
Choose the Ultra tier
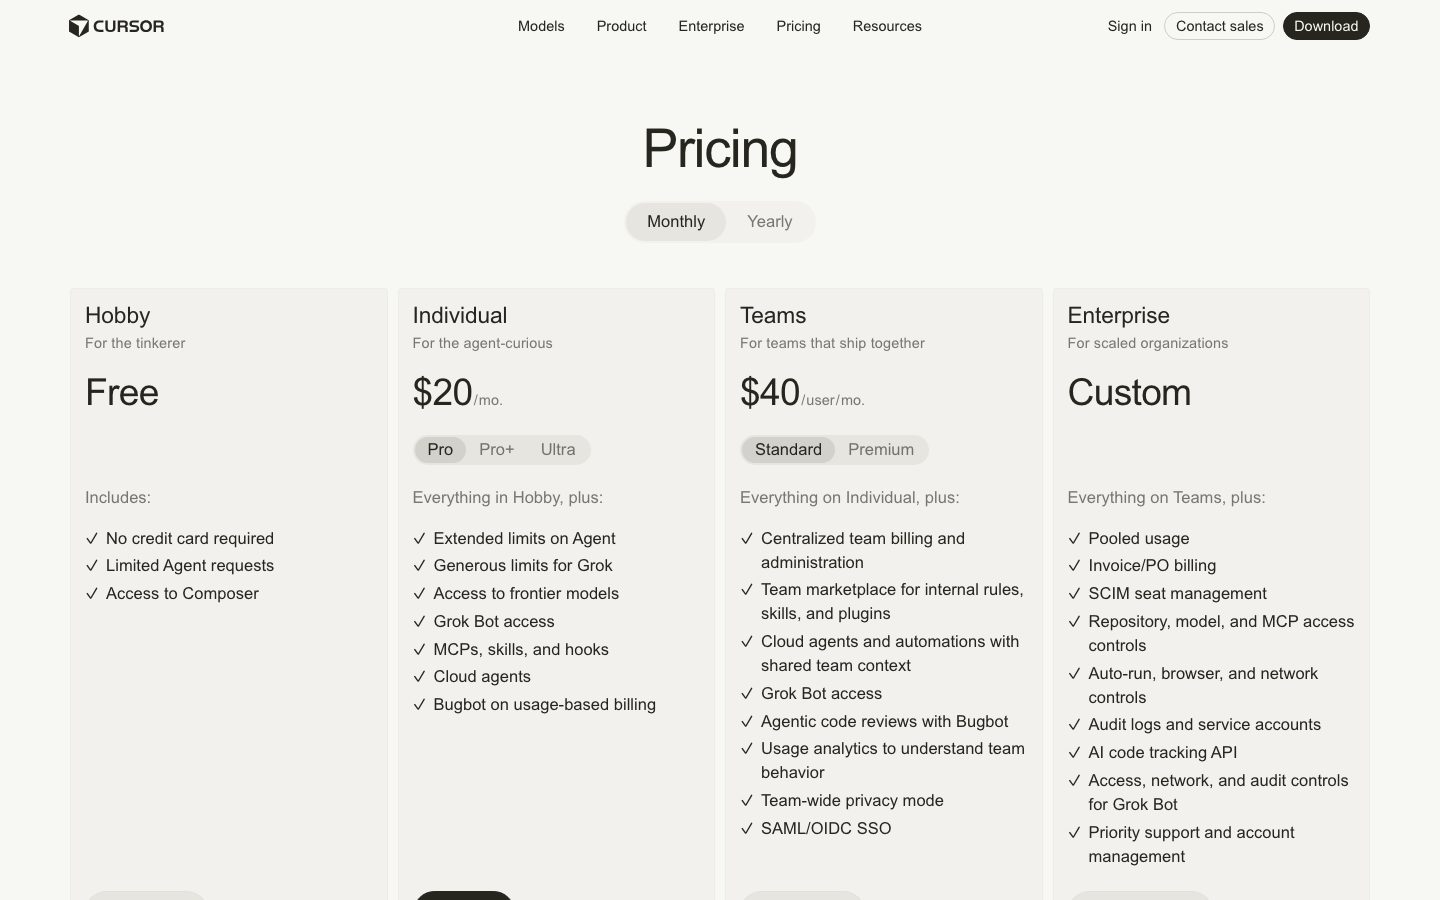coord(558,449)
